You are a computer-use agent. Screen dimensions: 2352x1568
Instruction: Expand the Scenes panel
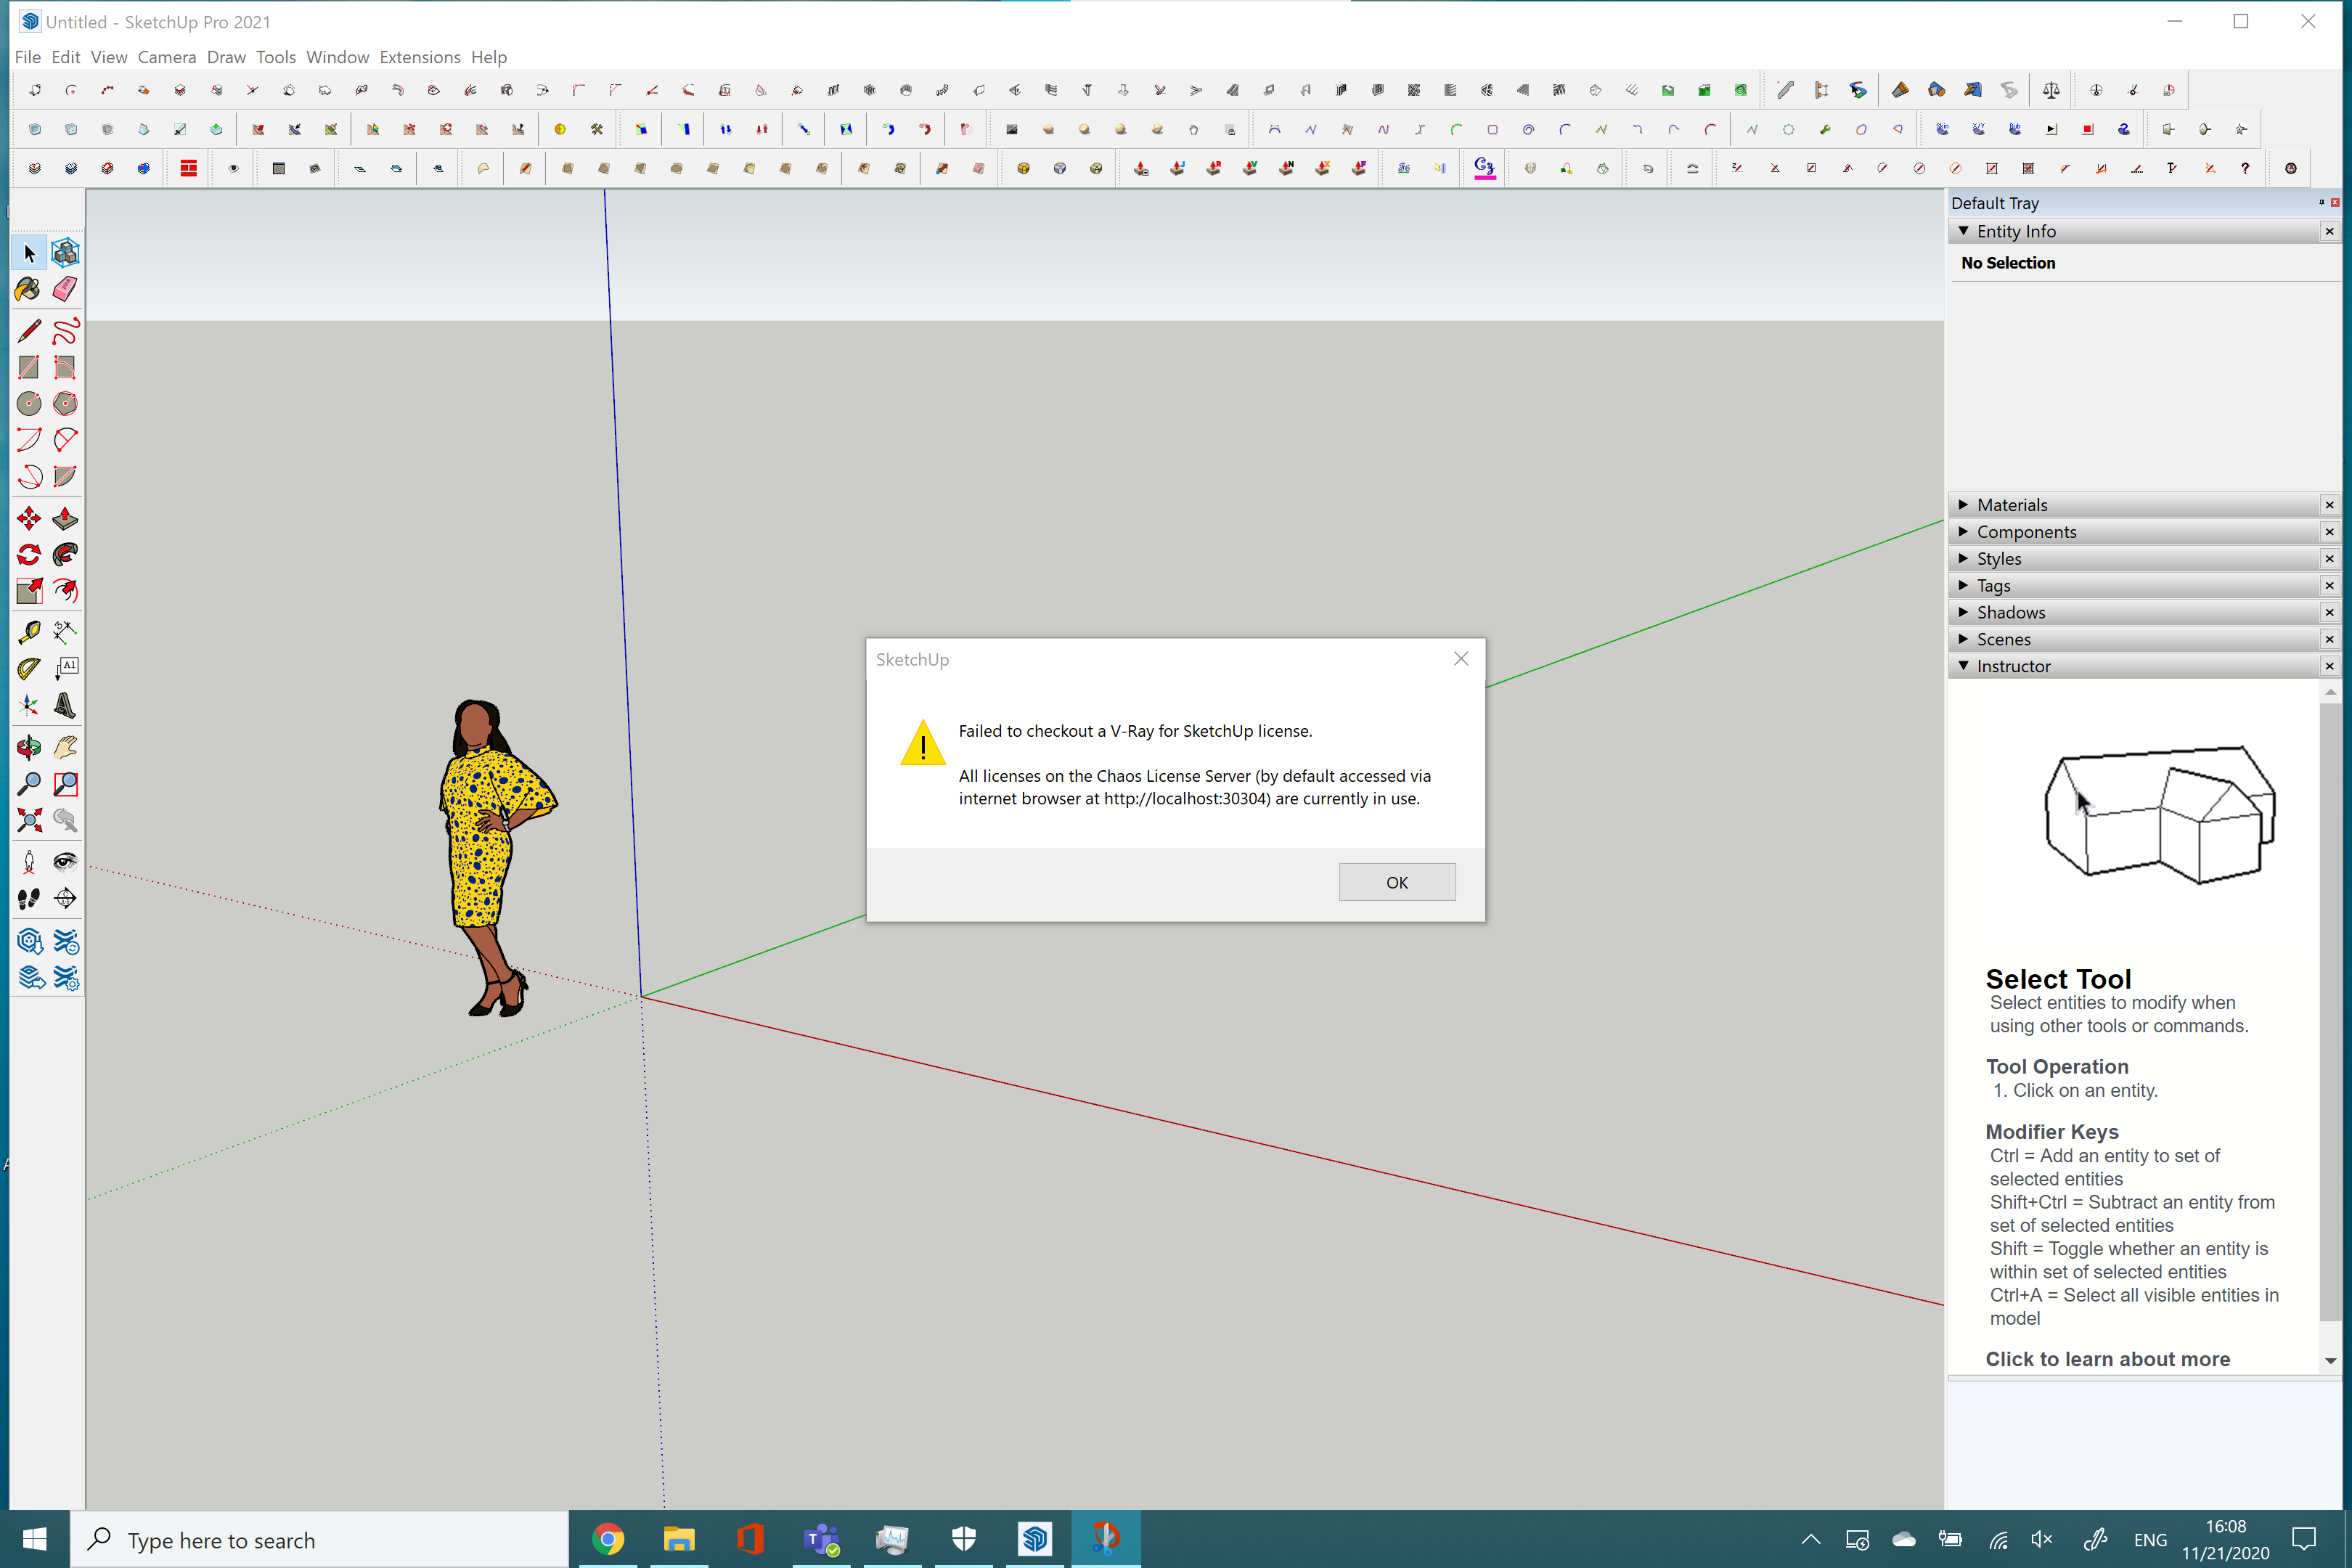[x=1963, y=639]
